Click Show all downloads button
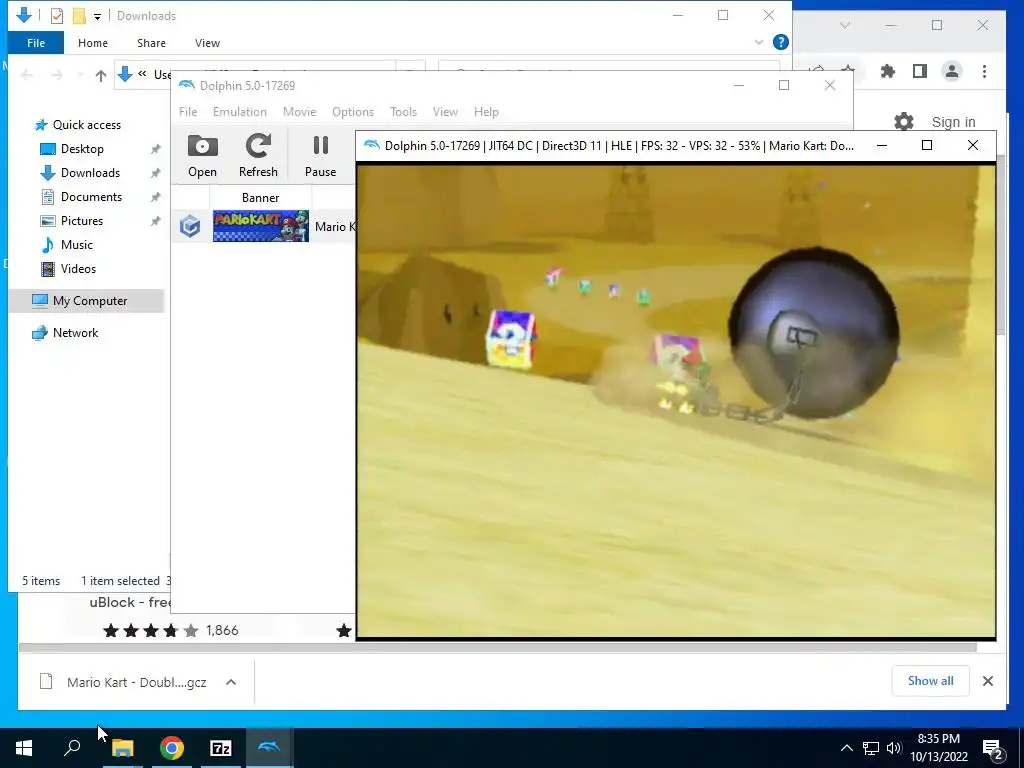Image resolution: width=1024 pixels, height=768 pixels. pos(930,681)
